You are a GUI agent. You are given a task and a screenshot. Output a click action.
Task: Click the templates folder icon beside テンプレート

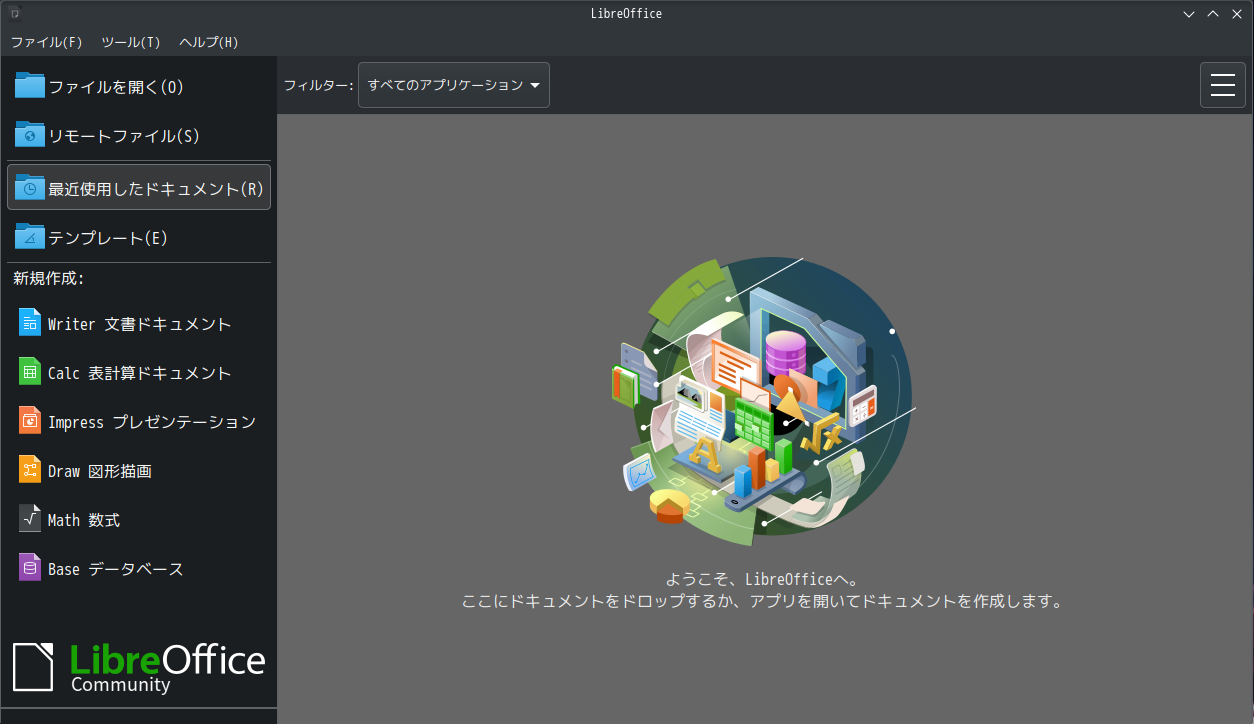click(x=30, y=237)
